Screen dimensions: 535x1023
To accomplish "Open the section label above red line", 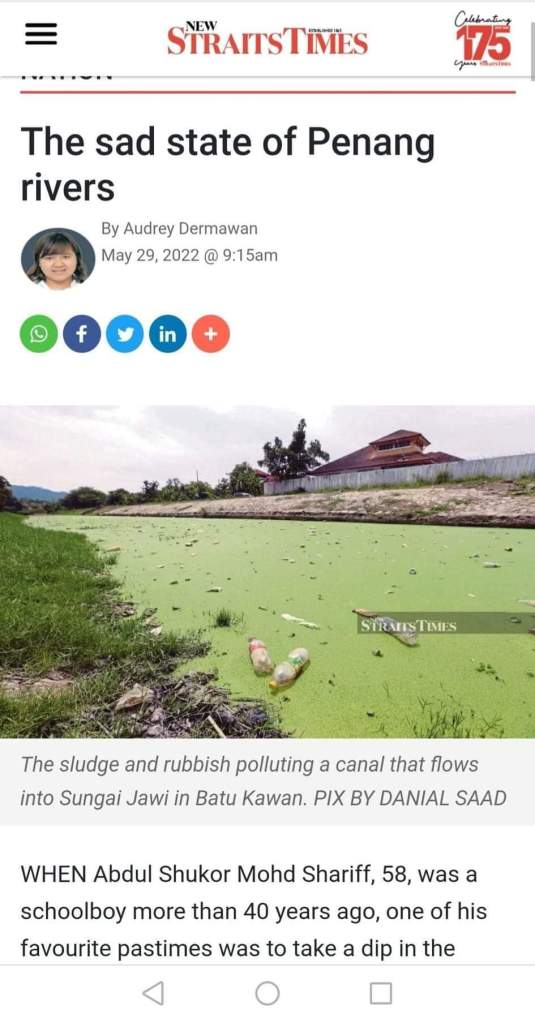I will (67, 77).
